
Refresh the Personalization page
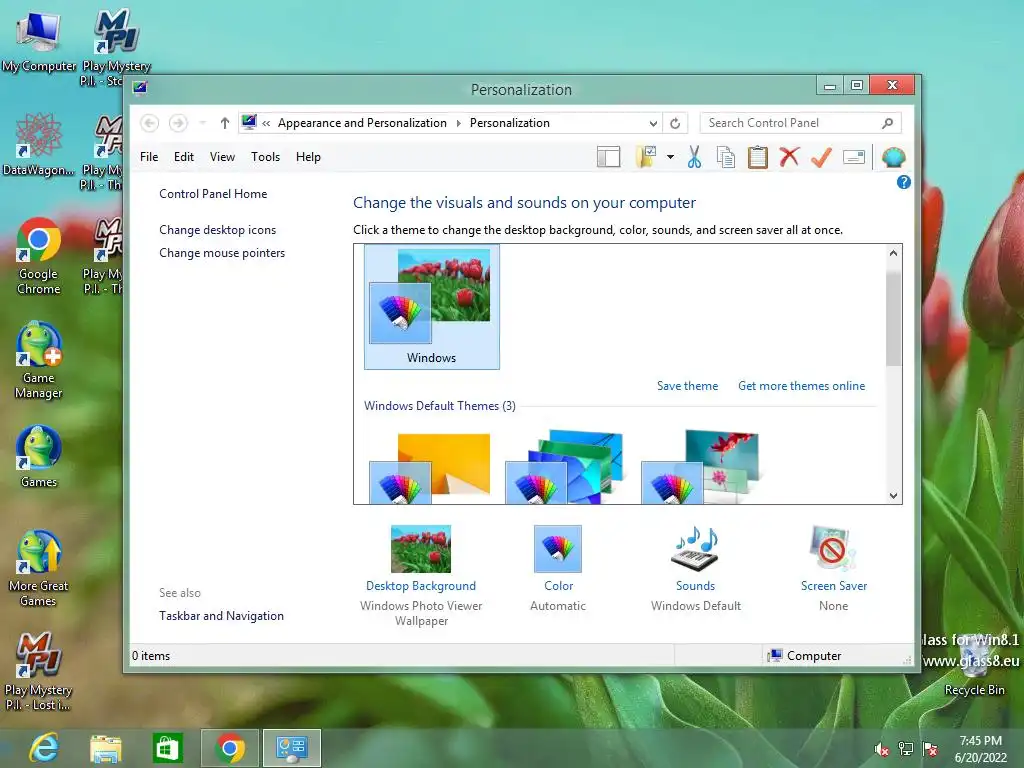click(x=675, y=123)
